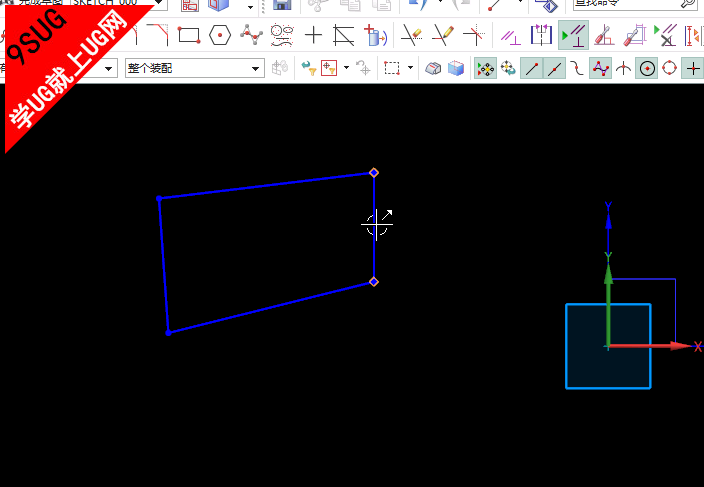Click the Offset Curve tool icon

click(x=343, y=35)
